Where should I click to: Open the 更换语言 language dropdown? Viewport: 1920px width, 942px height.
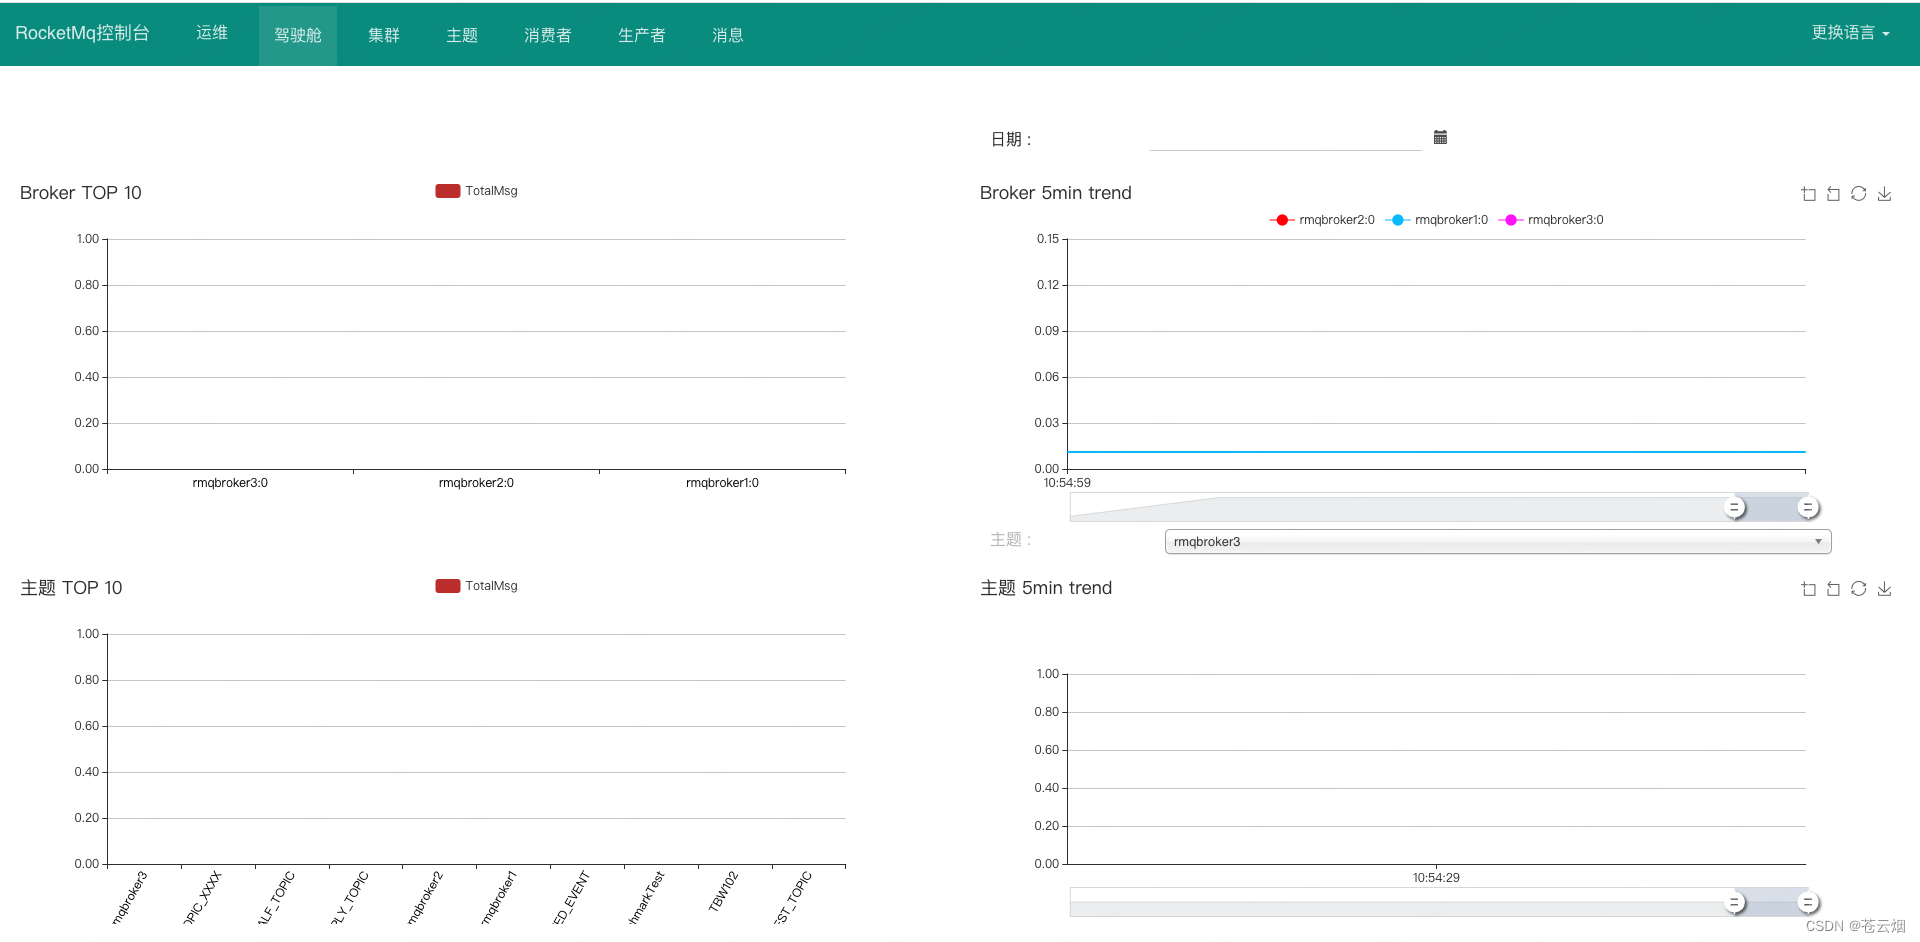[1850, 33]
